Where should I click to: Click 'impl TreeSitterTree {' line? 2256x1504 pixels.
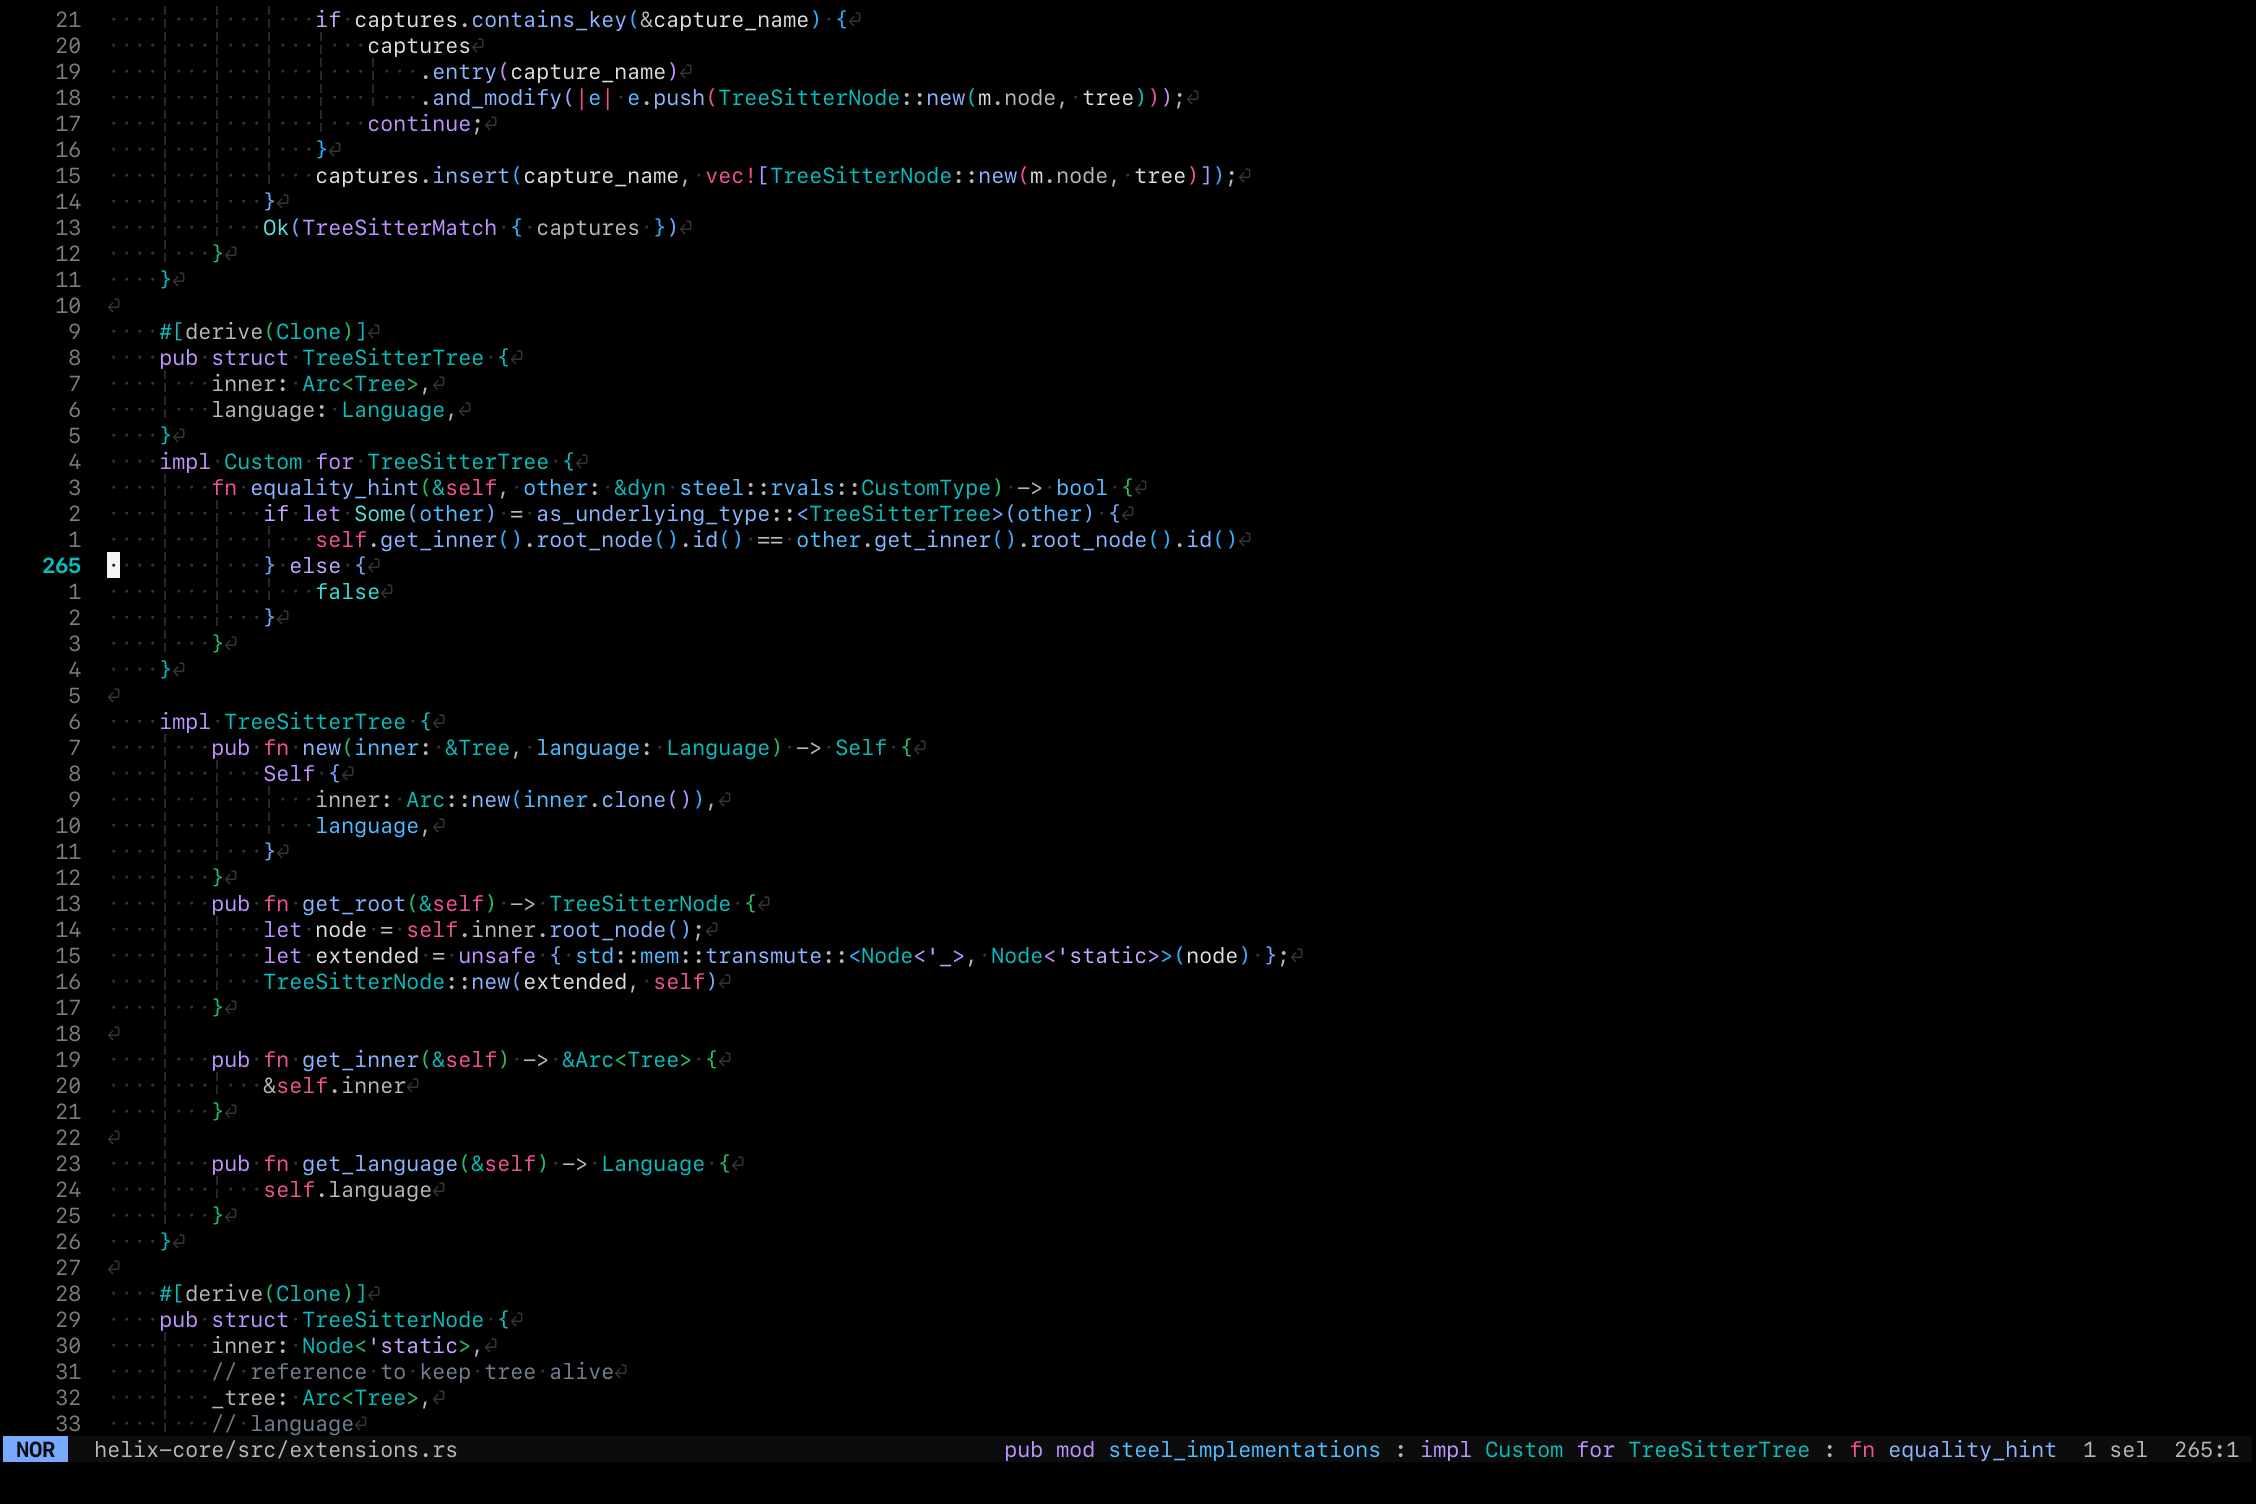tap(296, 722)
